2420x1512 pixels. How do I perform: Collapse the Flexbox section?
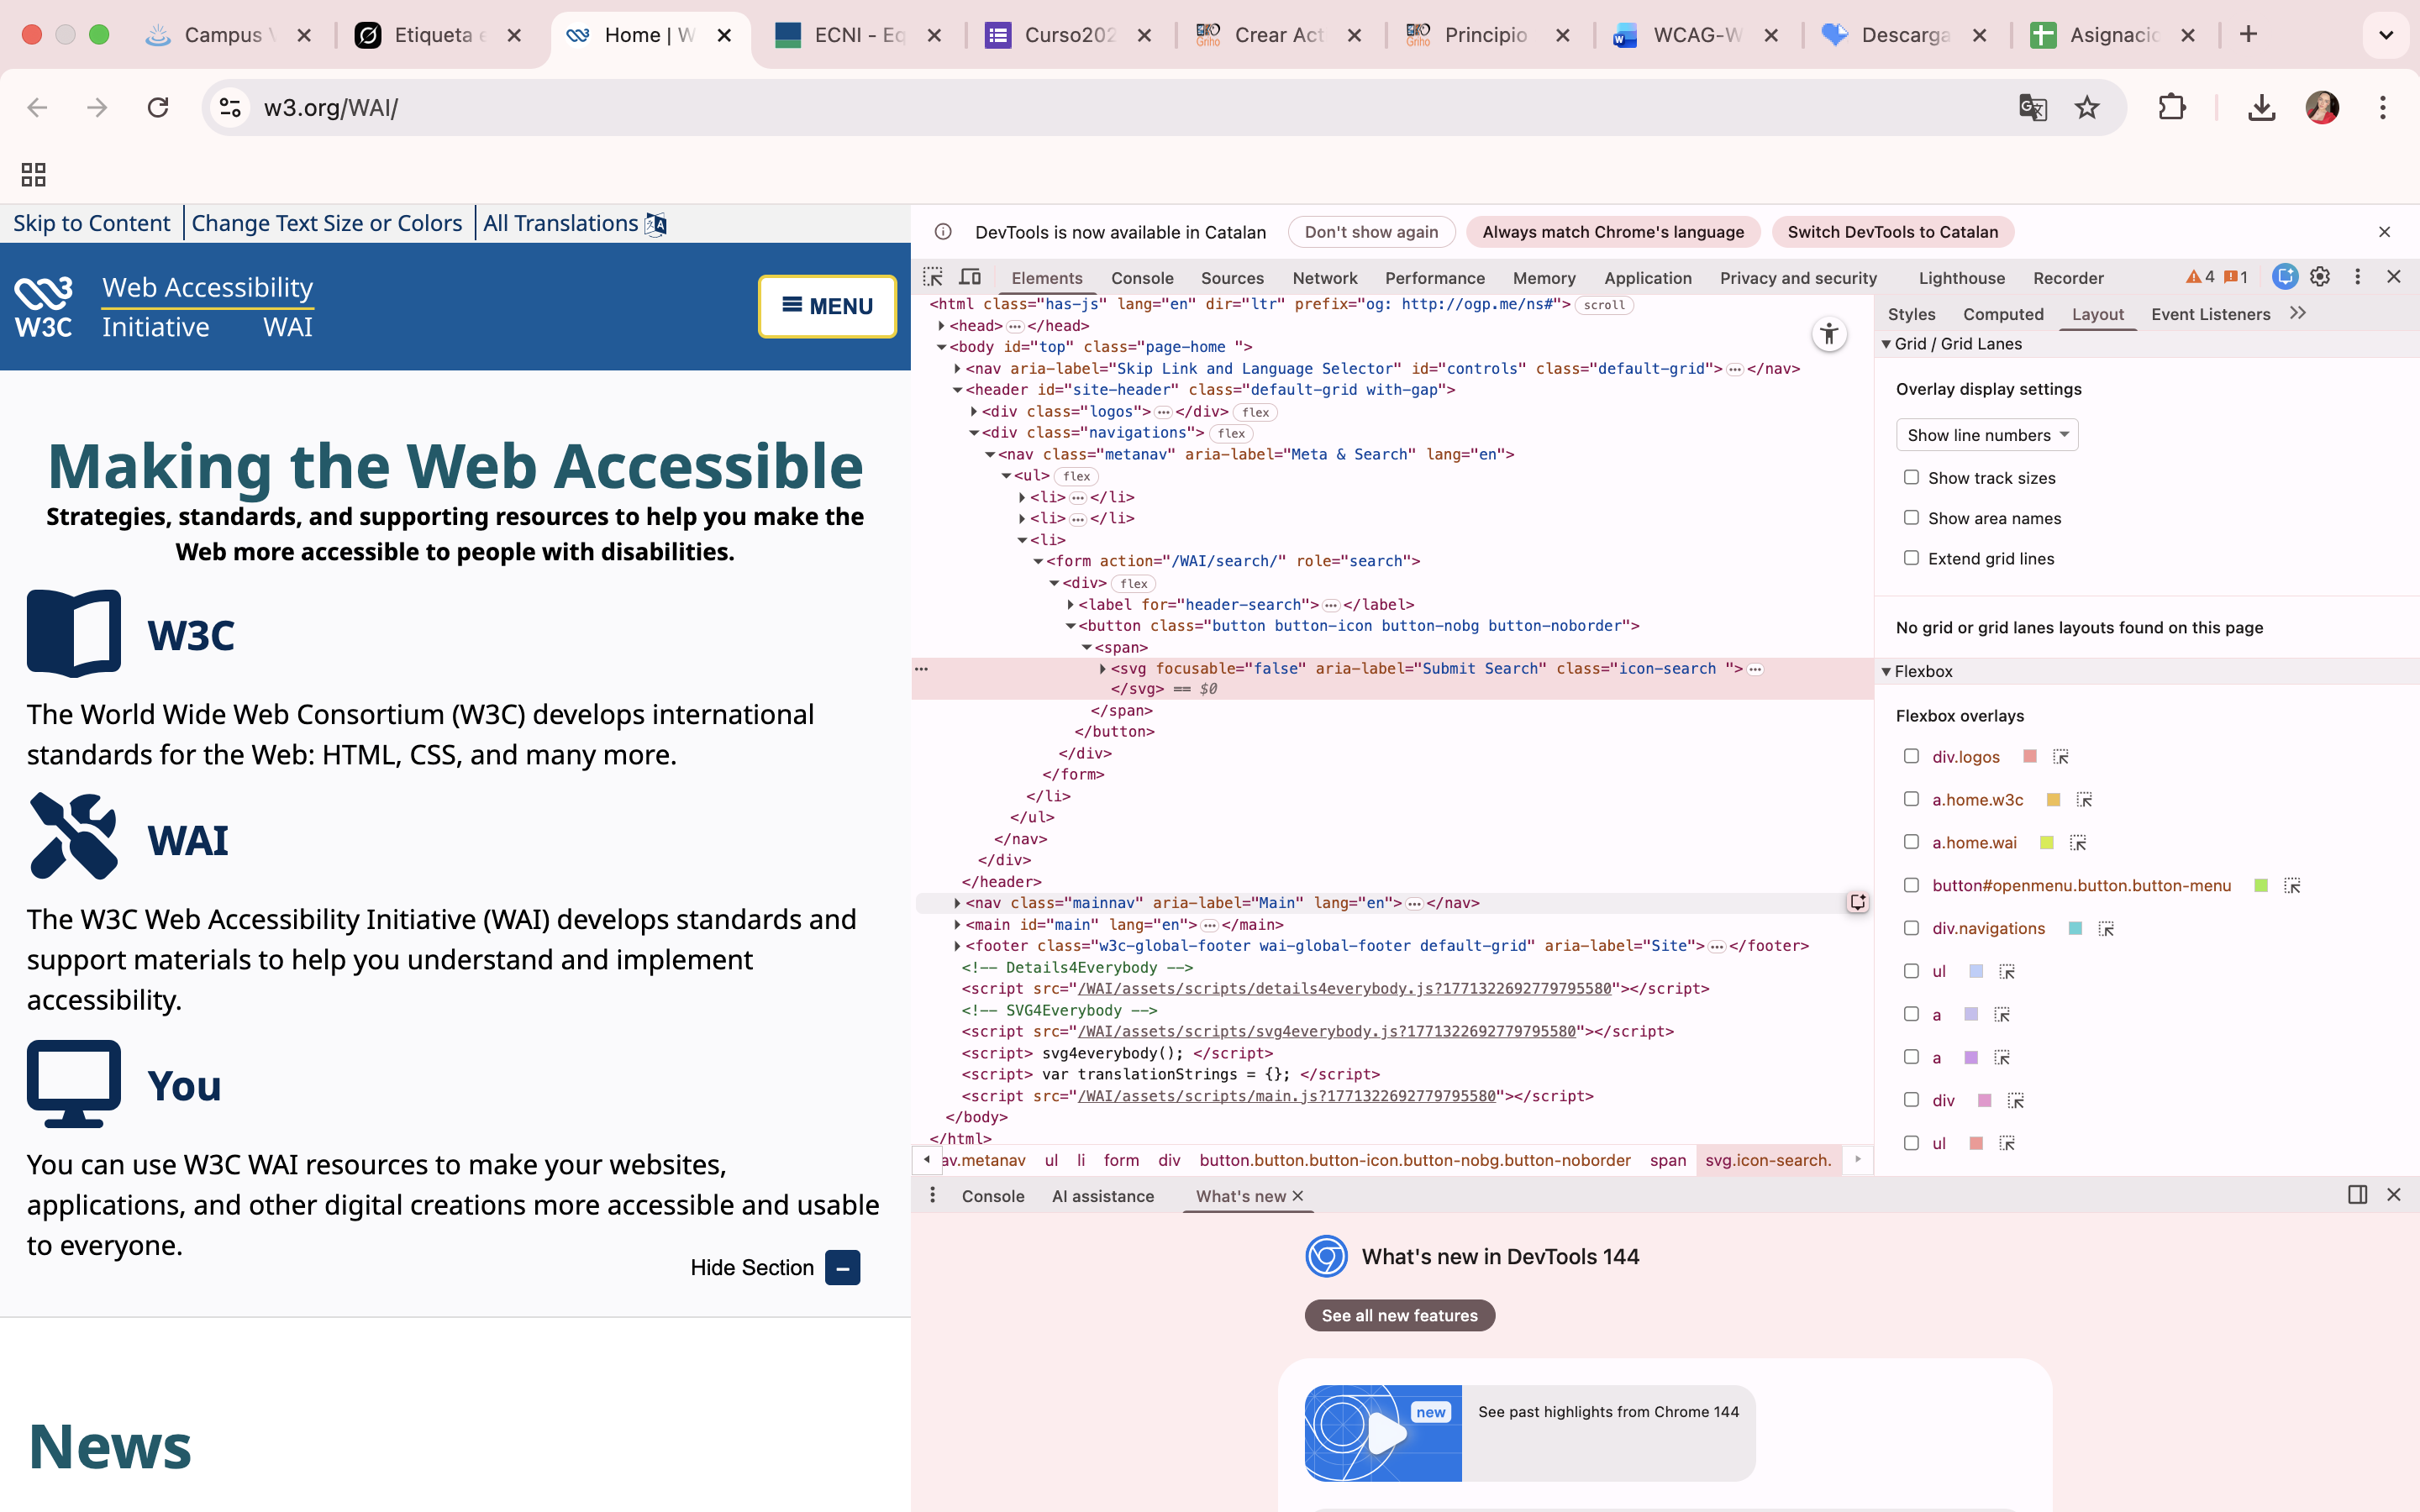click(x=1887, y=671)
